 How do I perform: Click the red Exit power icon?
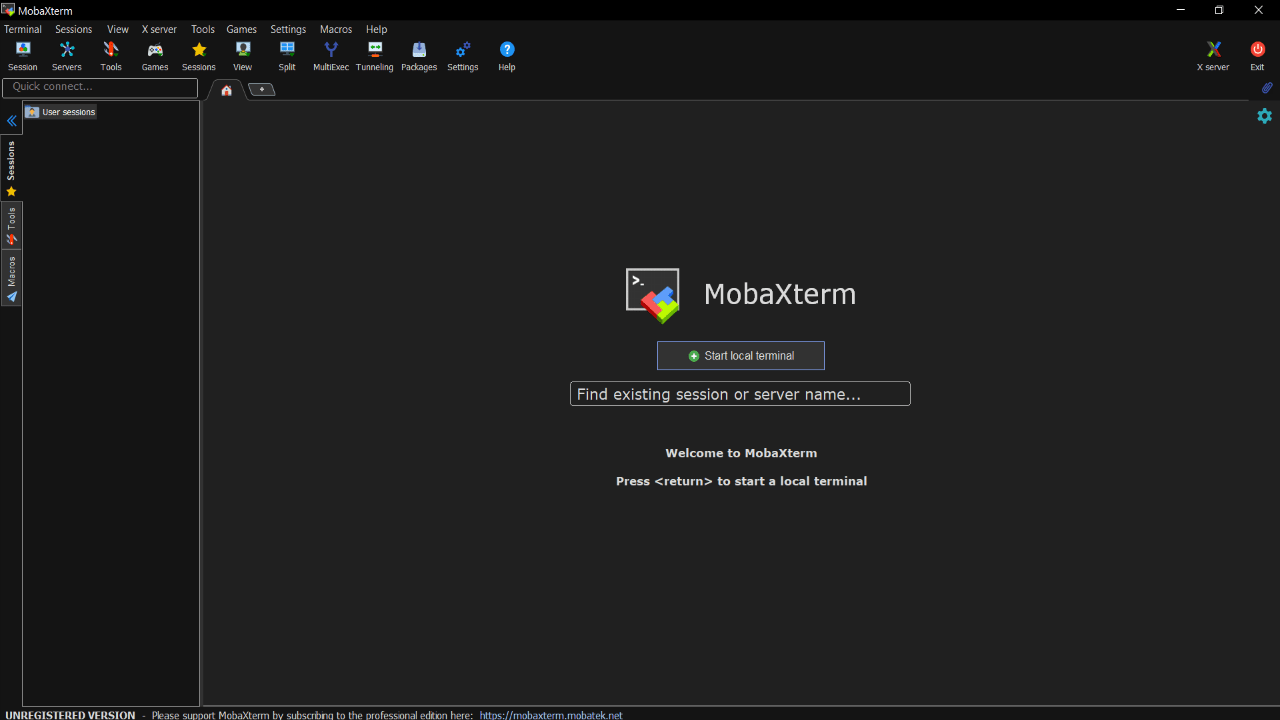(1257, 56)
